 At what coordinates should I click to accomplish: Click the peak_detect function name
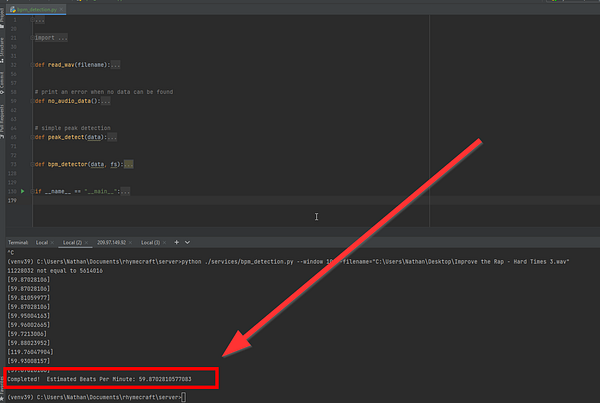[x=66, y=137]
